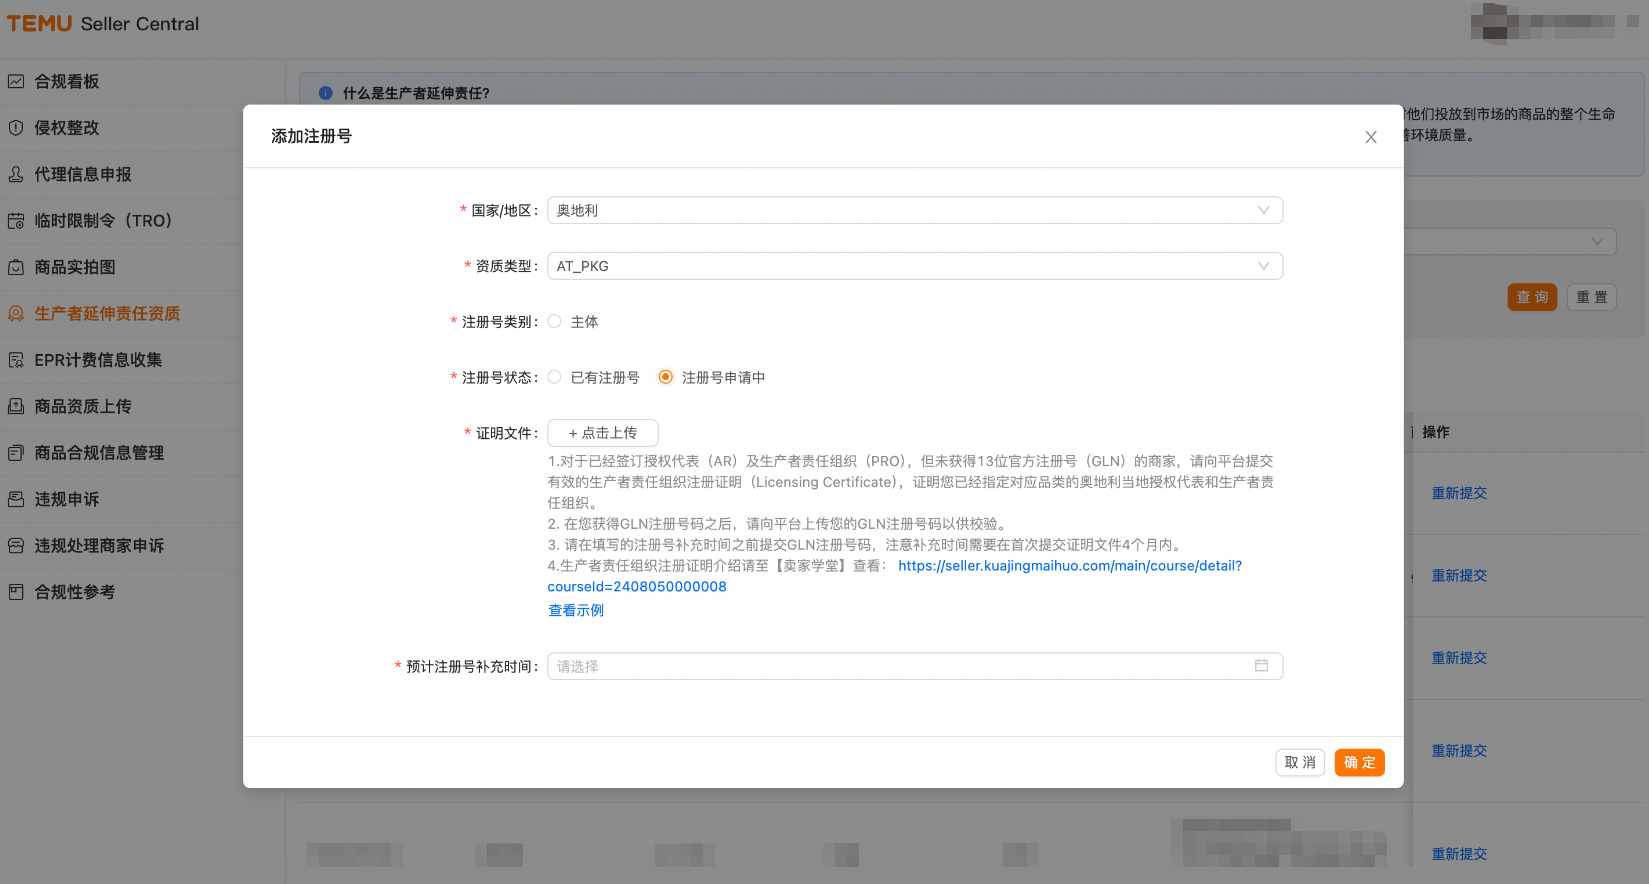Click the 取消 button

(1300, 762)
